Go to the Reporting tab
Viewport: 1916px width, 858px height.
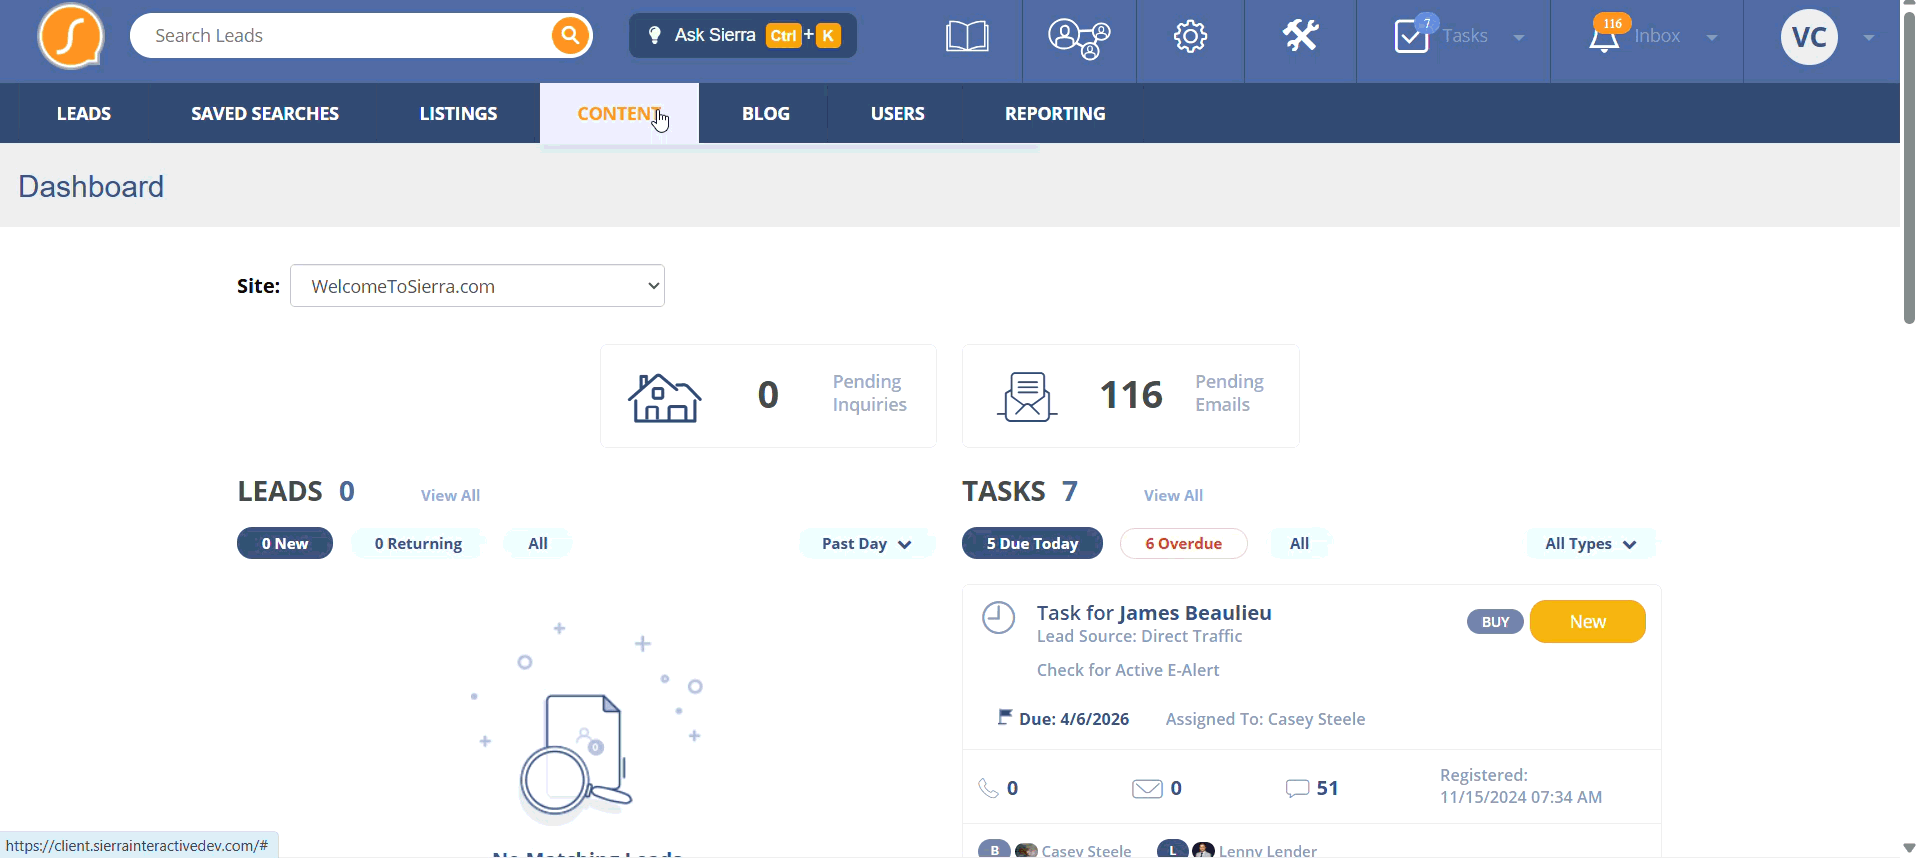[1055, 114]
